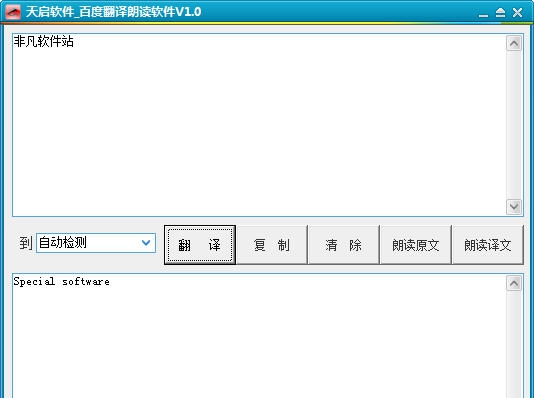Image resolution: width=534 pixels, height=398 pixels.
Task: Click the window title 天启软件_百度翻译朗读软件V1.0
Action: point(113,12)
